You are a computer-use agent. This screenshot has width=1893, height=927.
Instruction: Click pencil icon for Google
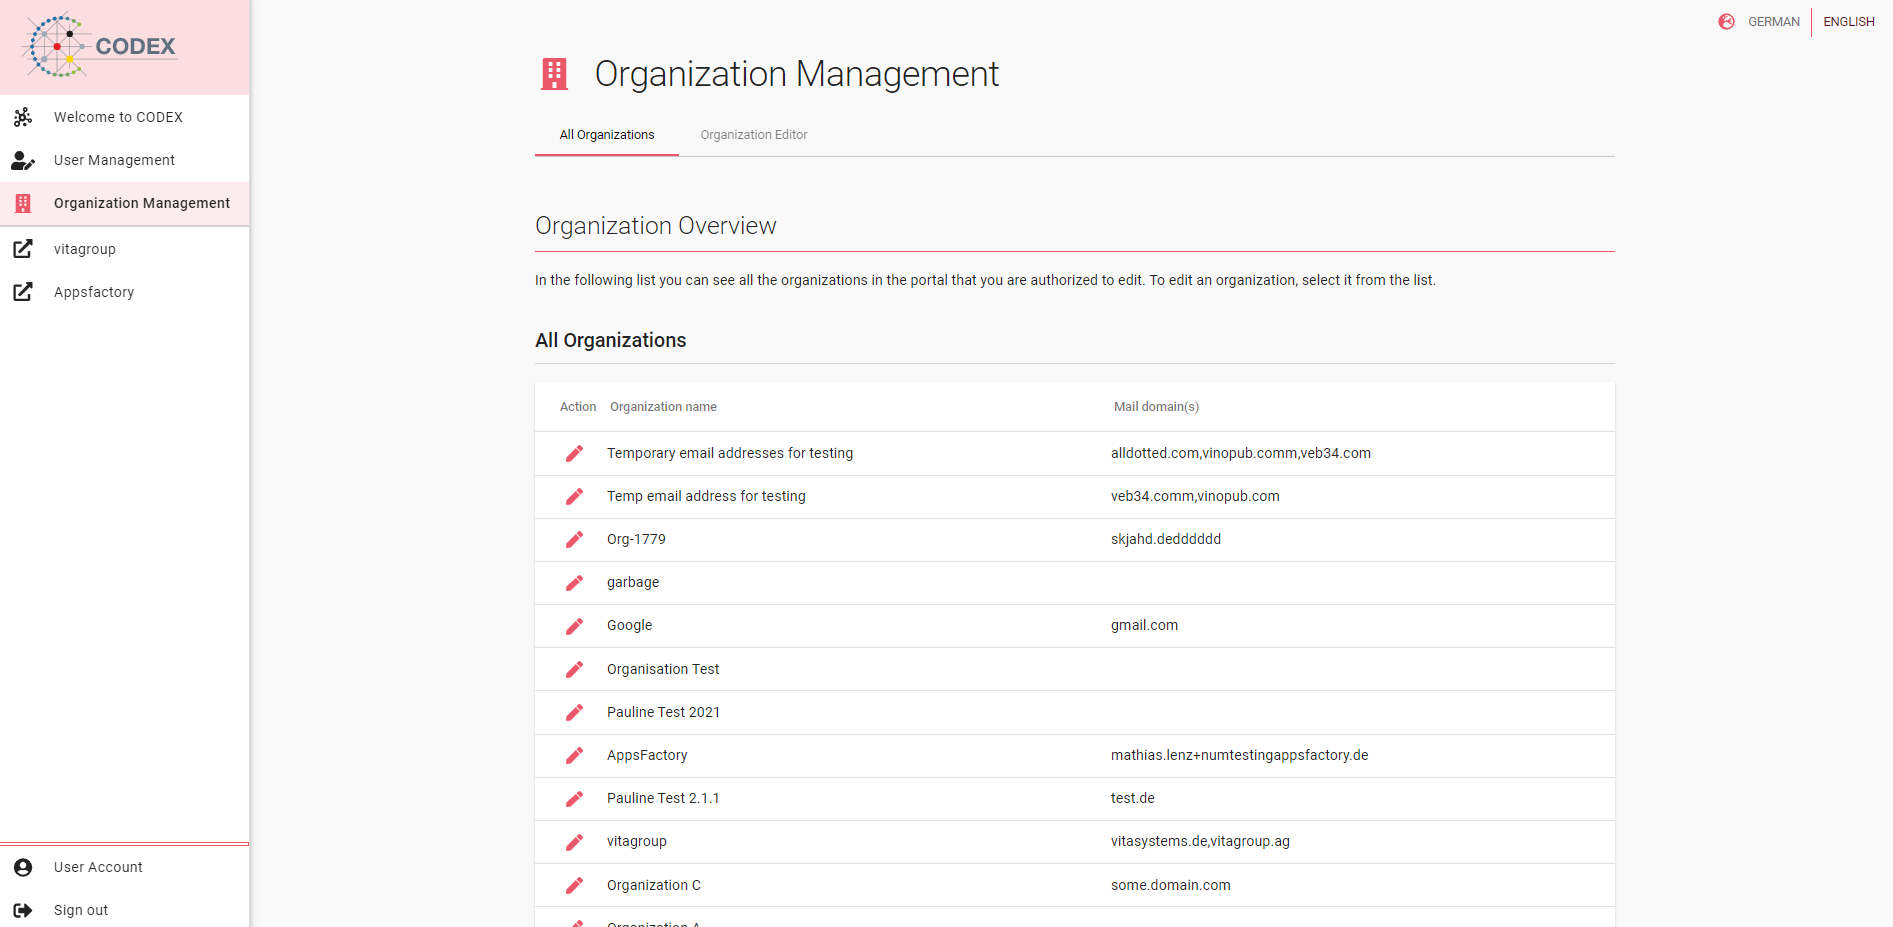pos(574,626)
